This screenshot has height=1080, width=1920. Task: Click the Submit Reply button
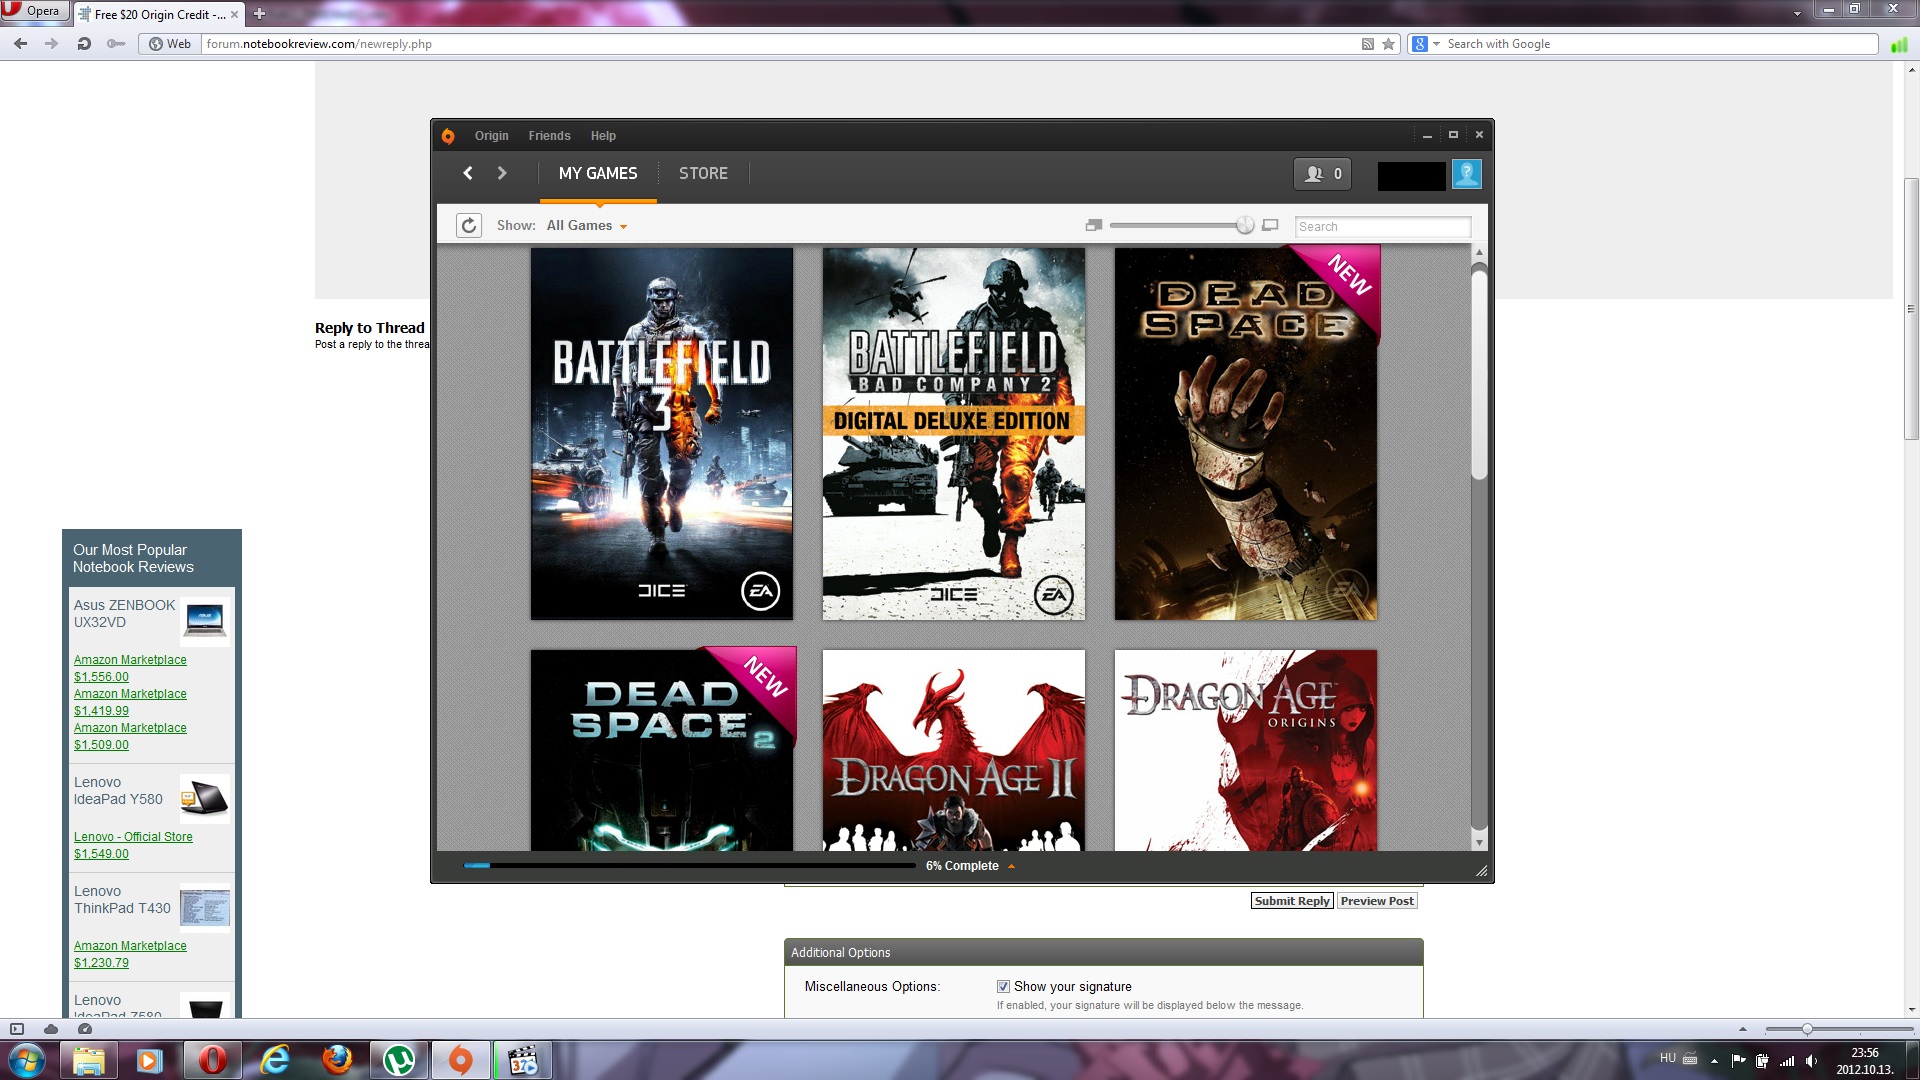click(1292, 901)
